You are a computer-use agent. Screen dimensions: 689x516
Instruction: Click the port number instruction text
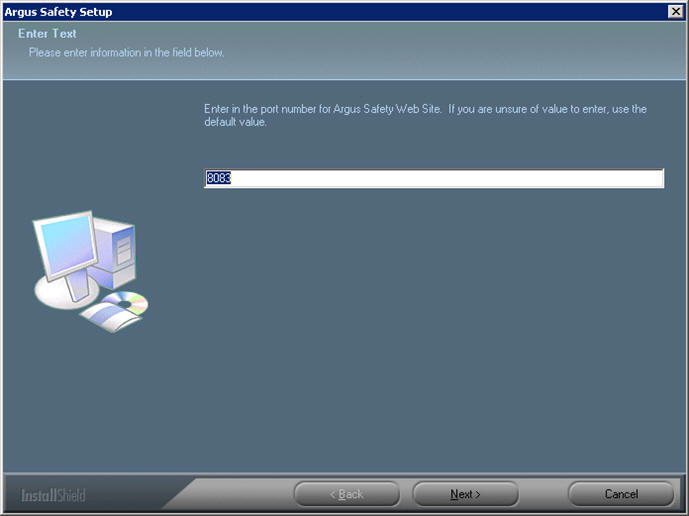point(425,115)
